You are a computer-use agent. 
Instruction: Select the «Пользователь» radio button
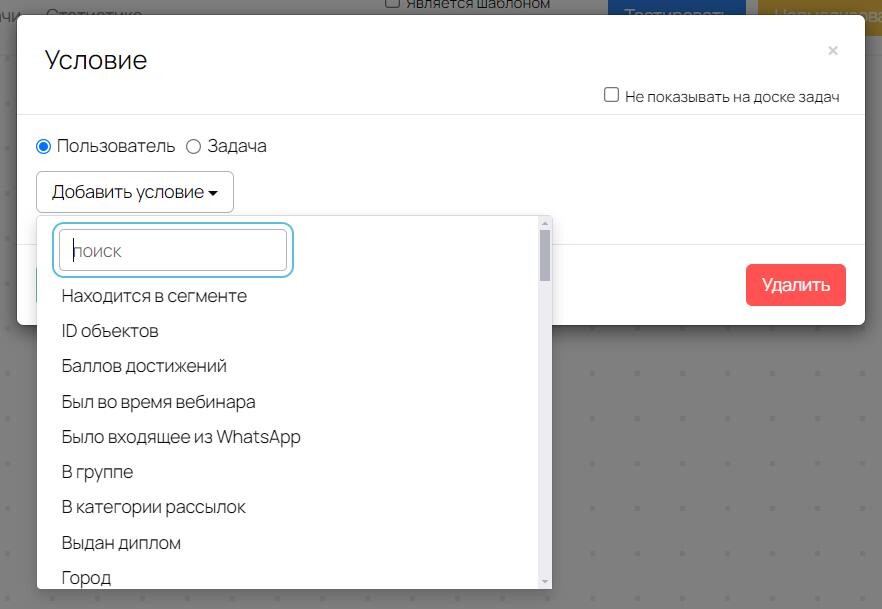coord(43,146)
